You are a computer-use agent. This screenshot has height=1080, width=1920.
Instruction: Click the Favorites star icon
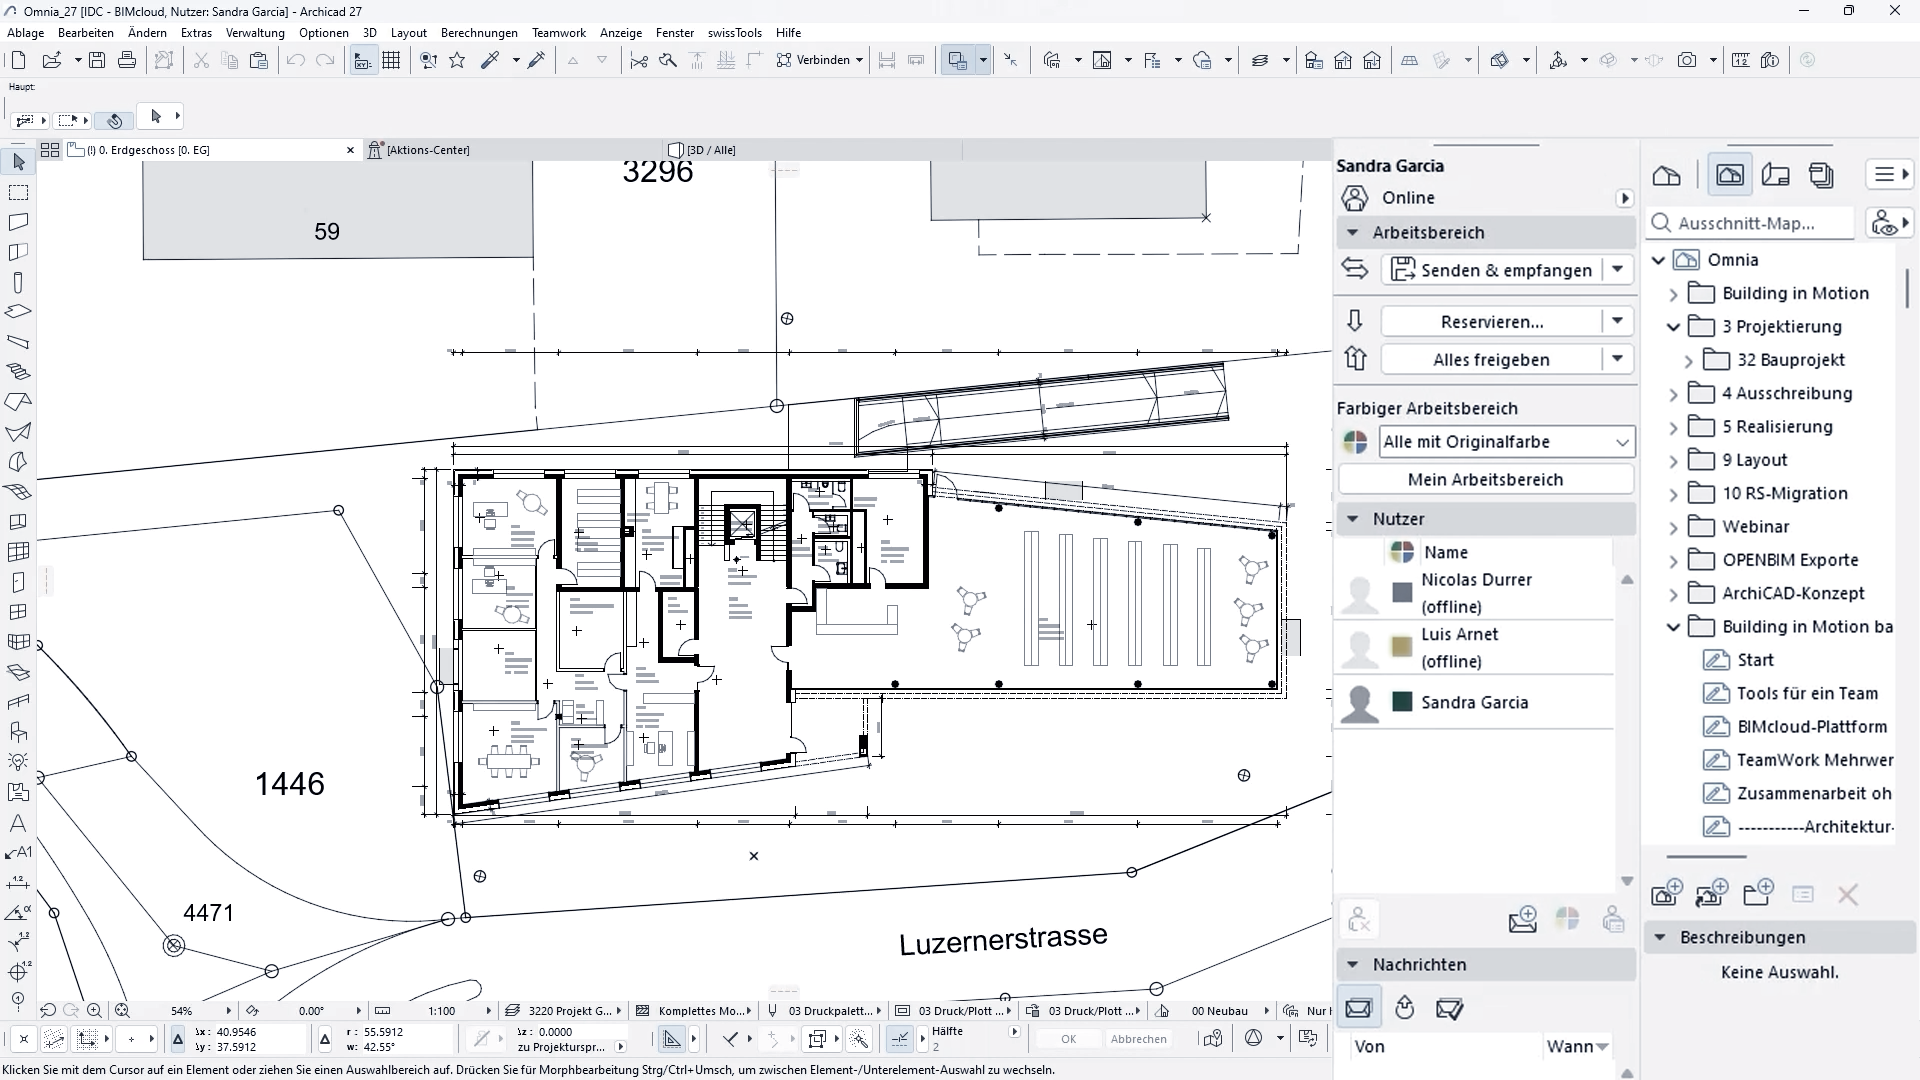(x=458, y=60)
